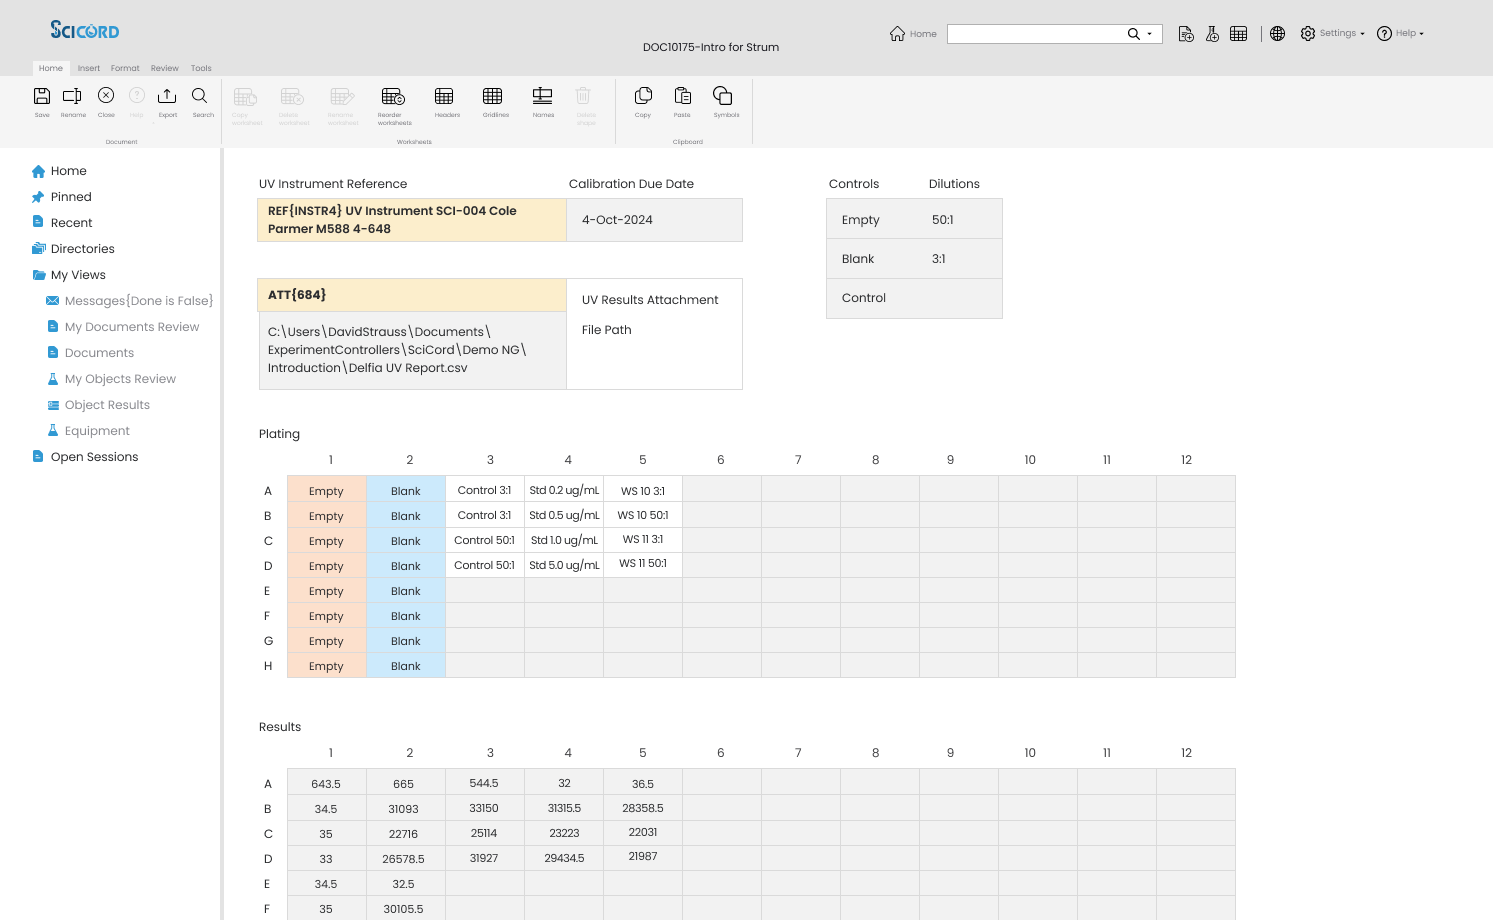Open Messages{Done is False} view
This screenshot has height=920, width=1493.
139,301
